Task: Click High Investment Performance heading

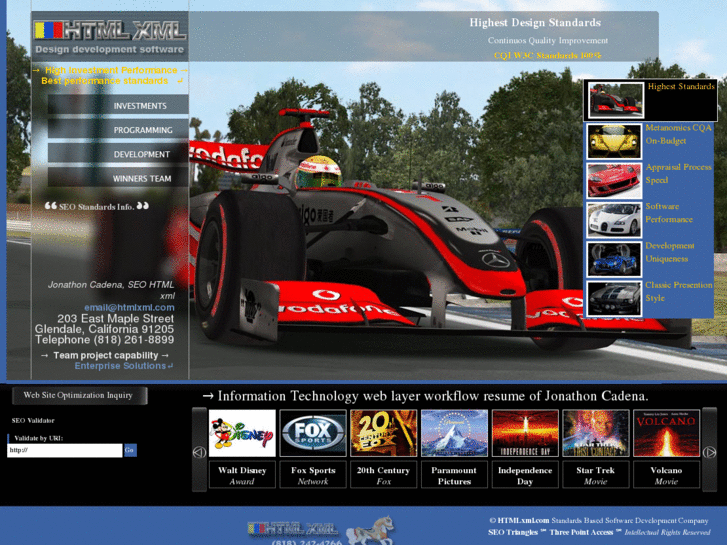Action: [111, 70]
